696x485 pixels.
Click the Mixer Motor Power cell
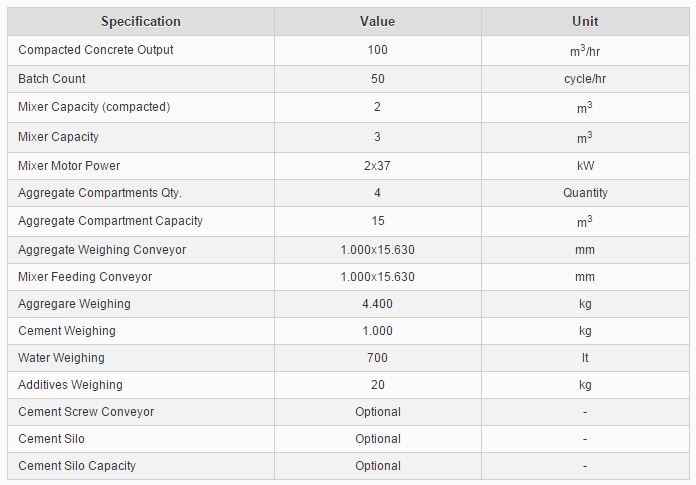tap(69, 165)
